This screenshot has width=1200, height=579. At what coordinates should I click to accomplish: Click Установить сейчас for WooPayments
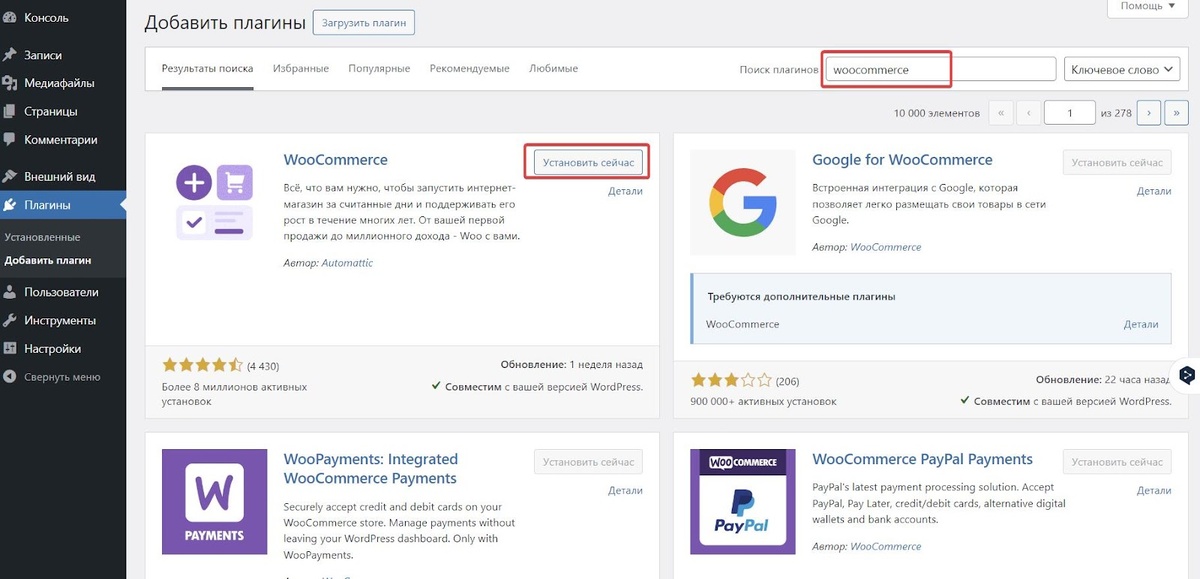[x=588, y=462]
